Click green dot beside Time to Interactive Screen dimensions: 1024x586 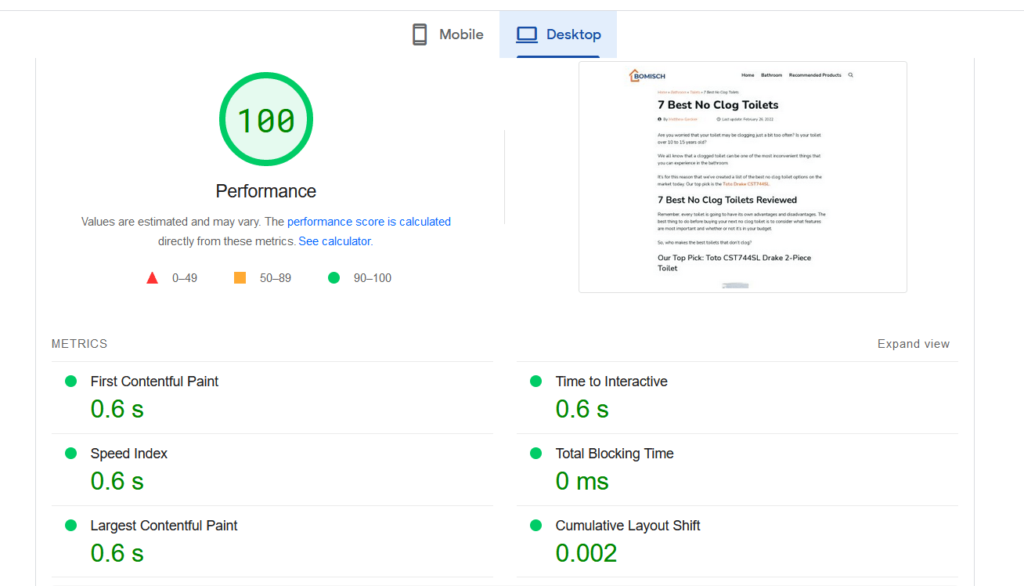[x=536, y=381]
